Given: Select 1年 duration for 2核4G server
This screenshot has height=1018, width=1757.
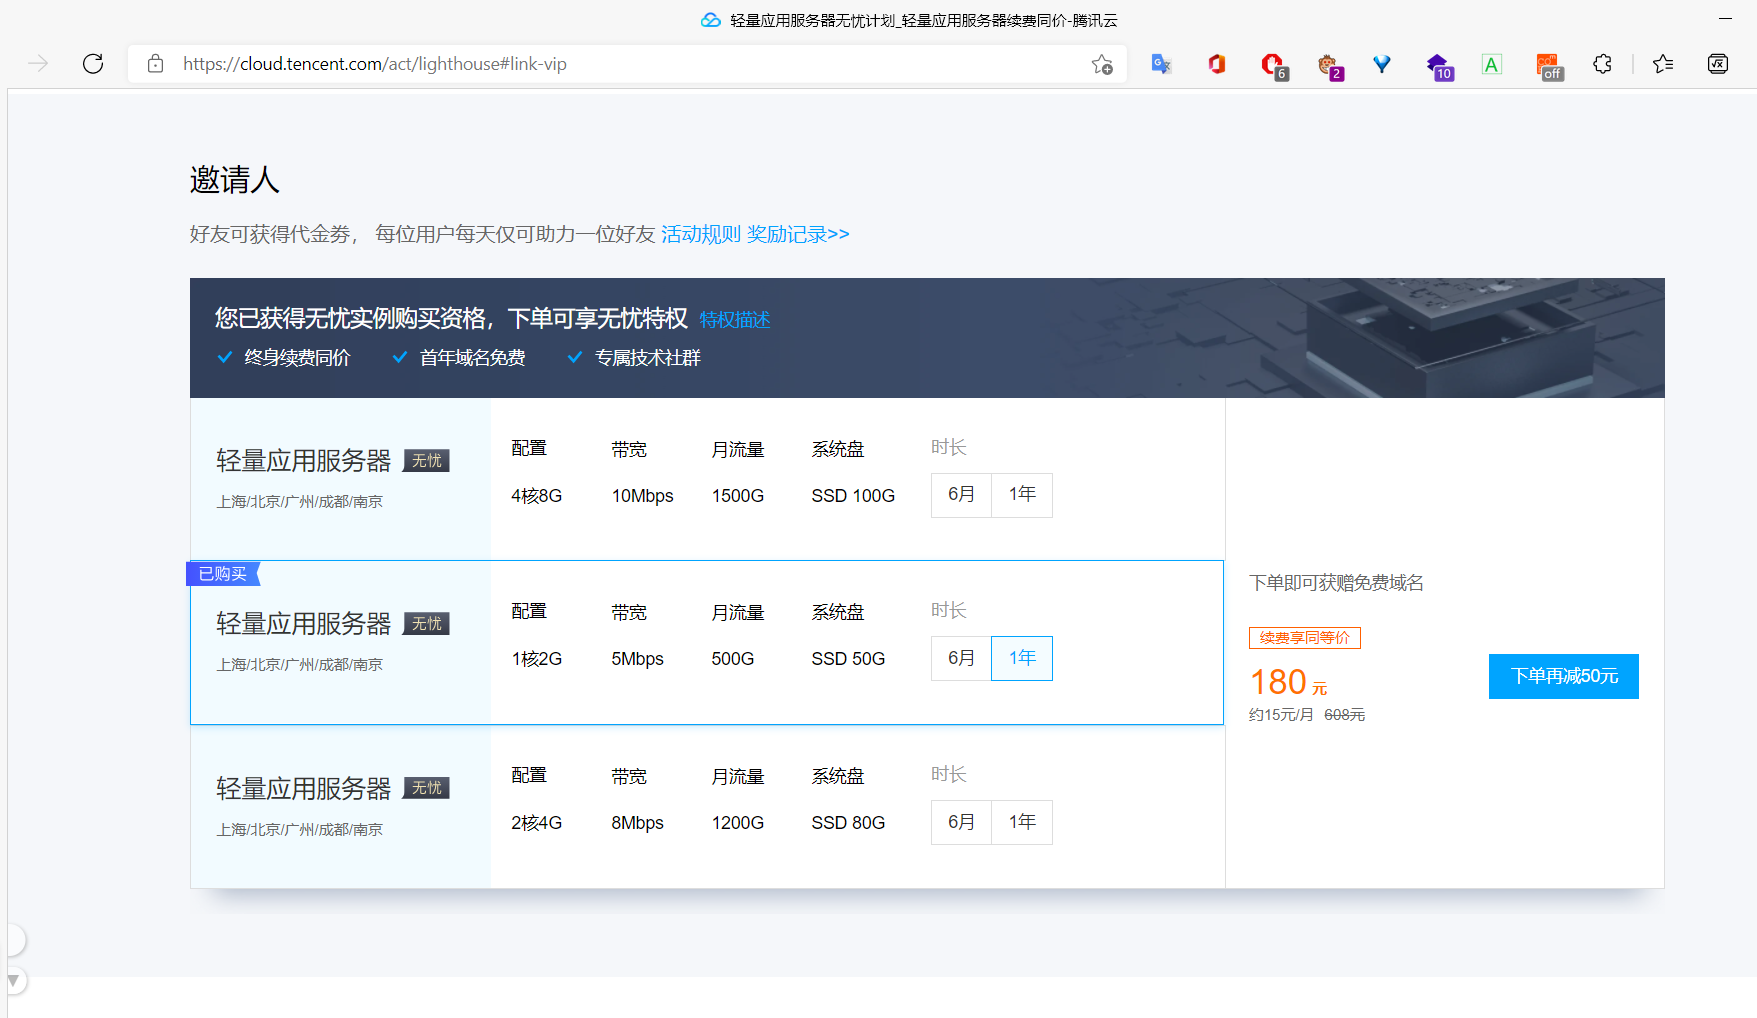Looking at the screenshot, I should click(x=1022, y=822).
